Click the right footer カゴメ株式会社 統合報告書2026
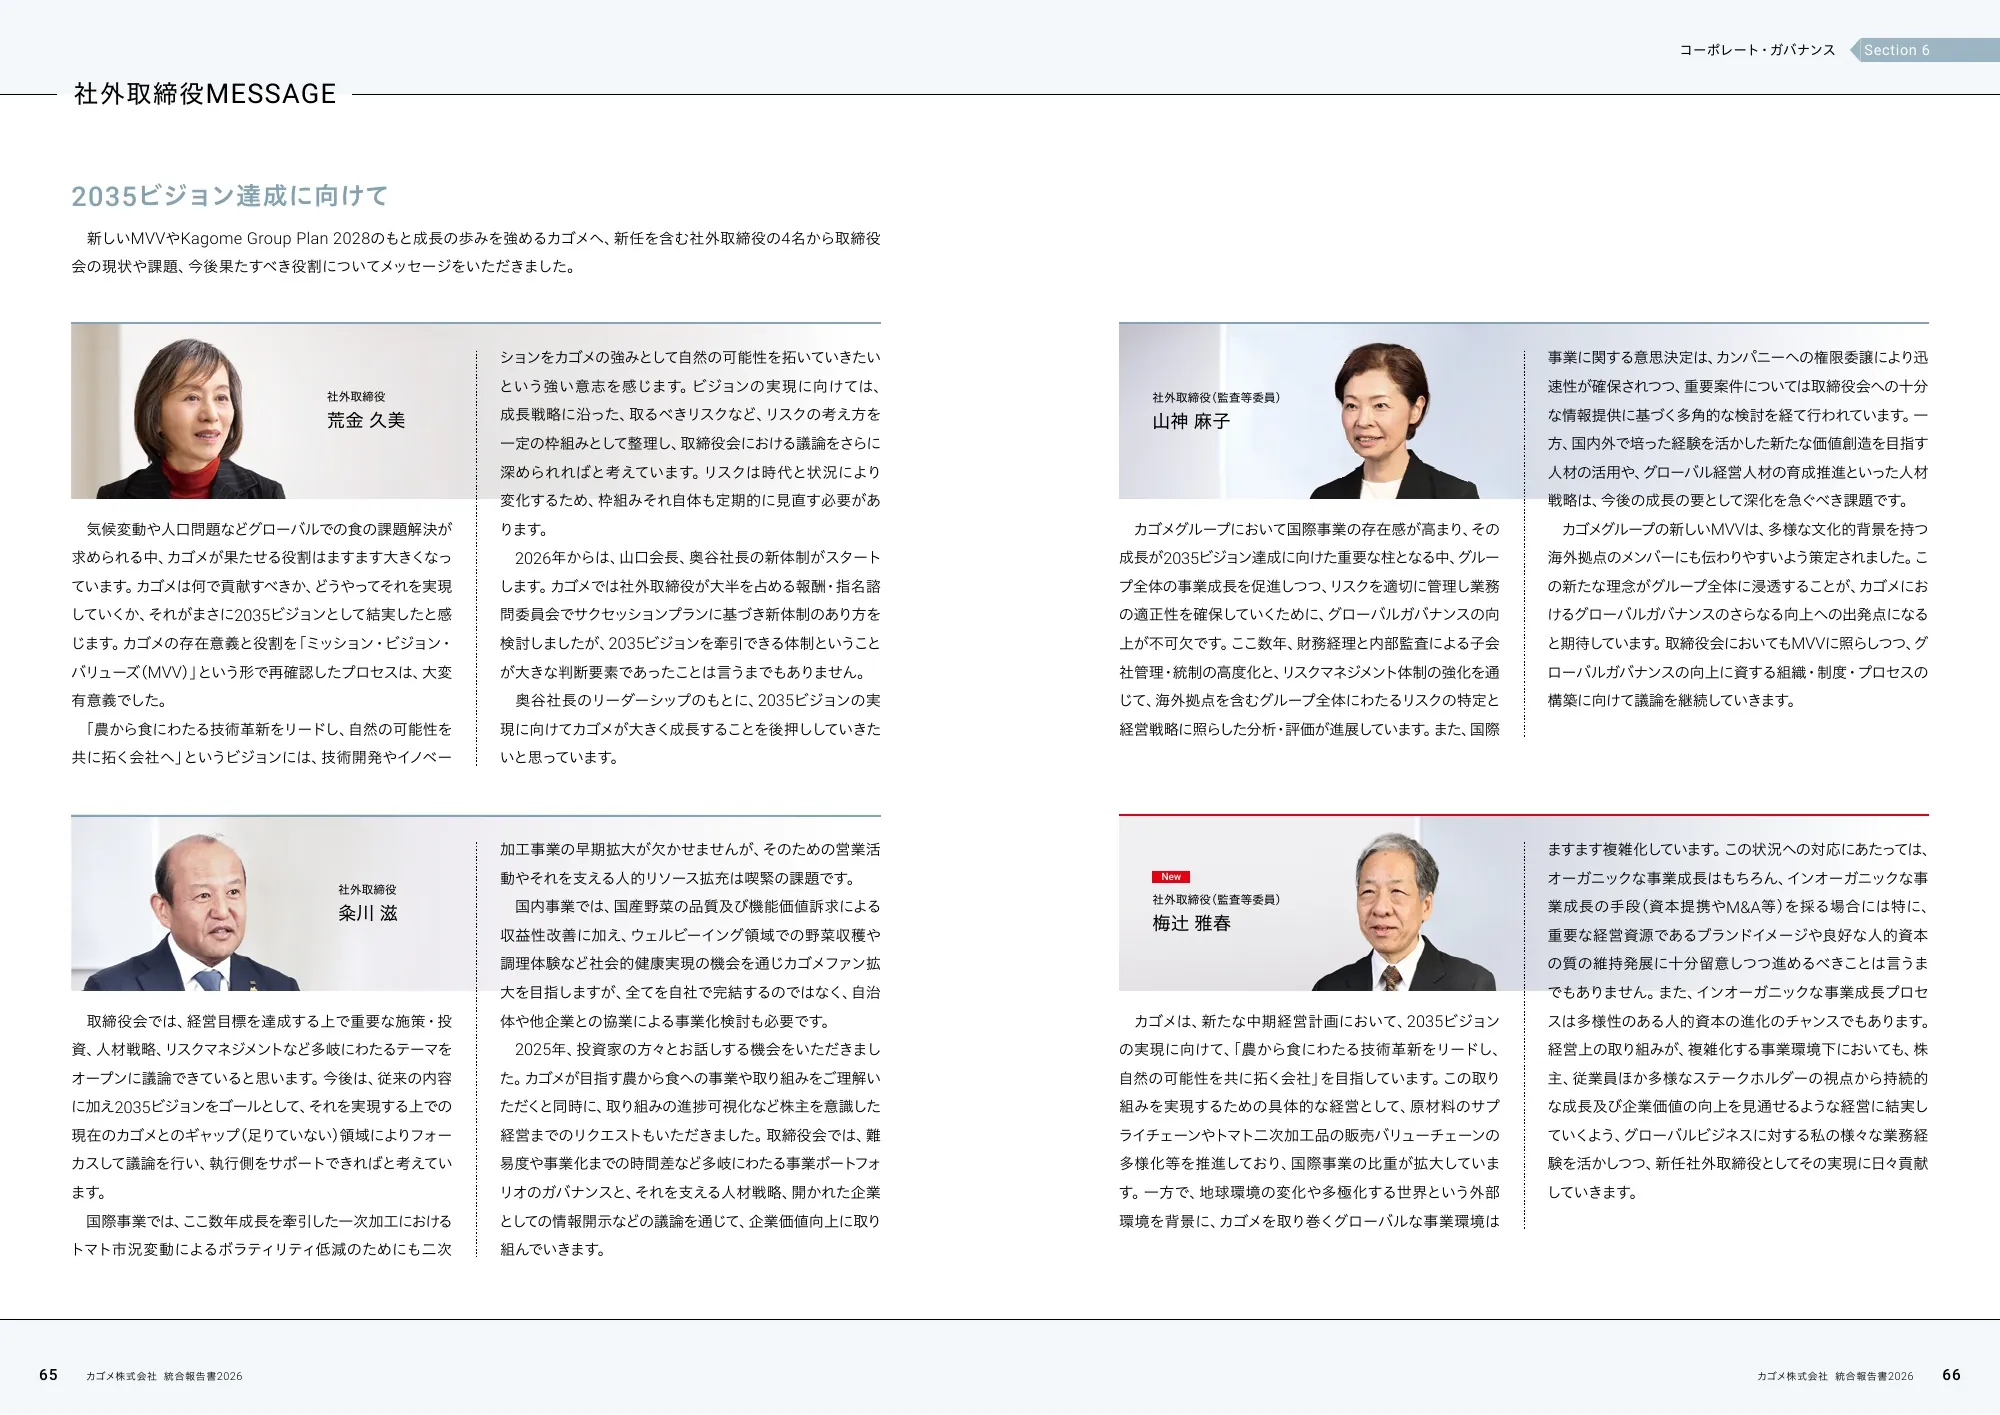This screenshot has width=2000, height=1415. (x=1835, y=1376)
